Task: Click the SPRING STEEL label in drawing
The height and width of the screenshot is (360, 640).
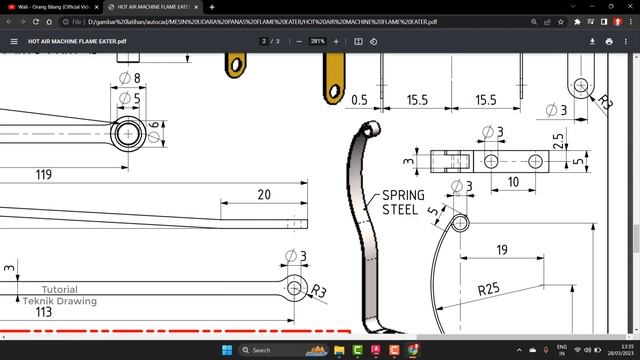Action: (403, 202)
